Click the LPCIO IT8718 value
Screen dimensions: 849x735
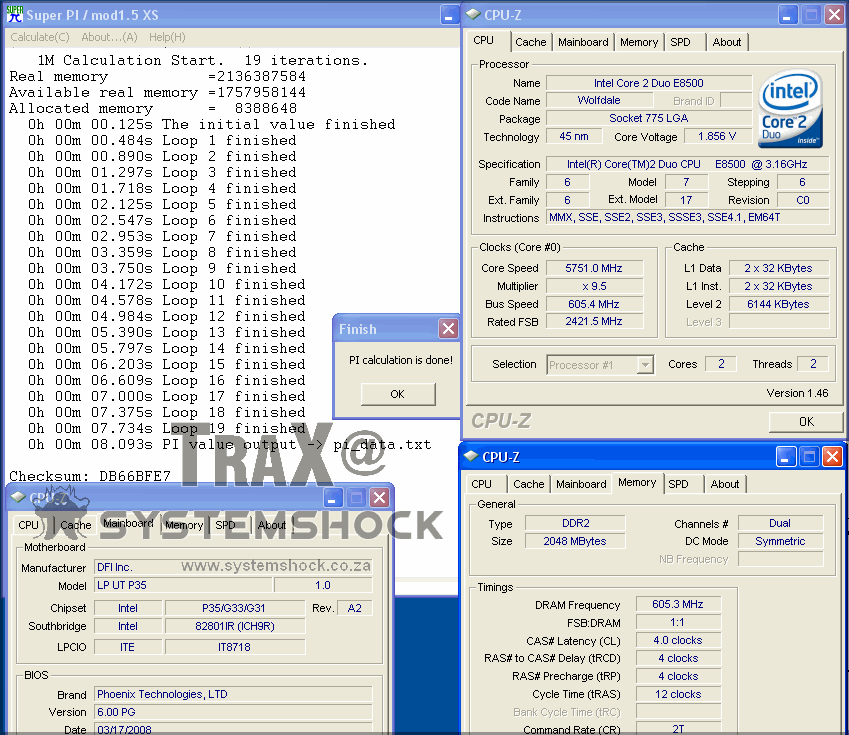coord(234,647)
